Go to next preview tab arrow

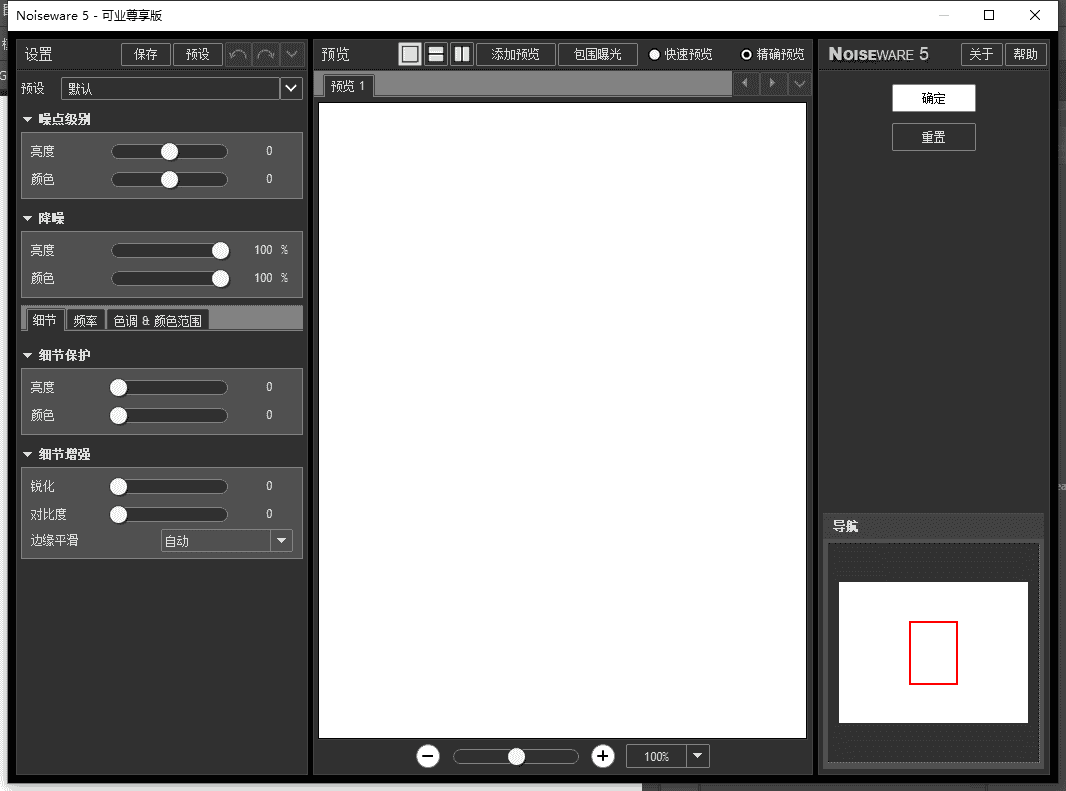click(772, 84)
